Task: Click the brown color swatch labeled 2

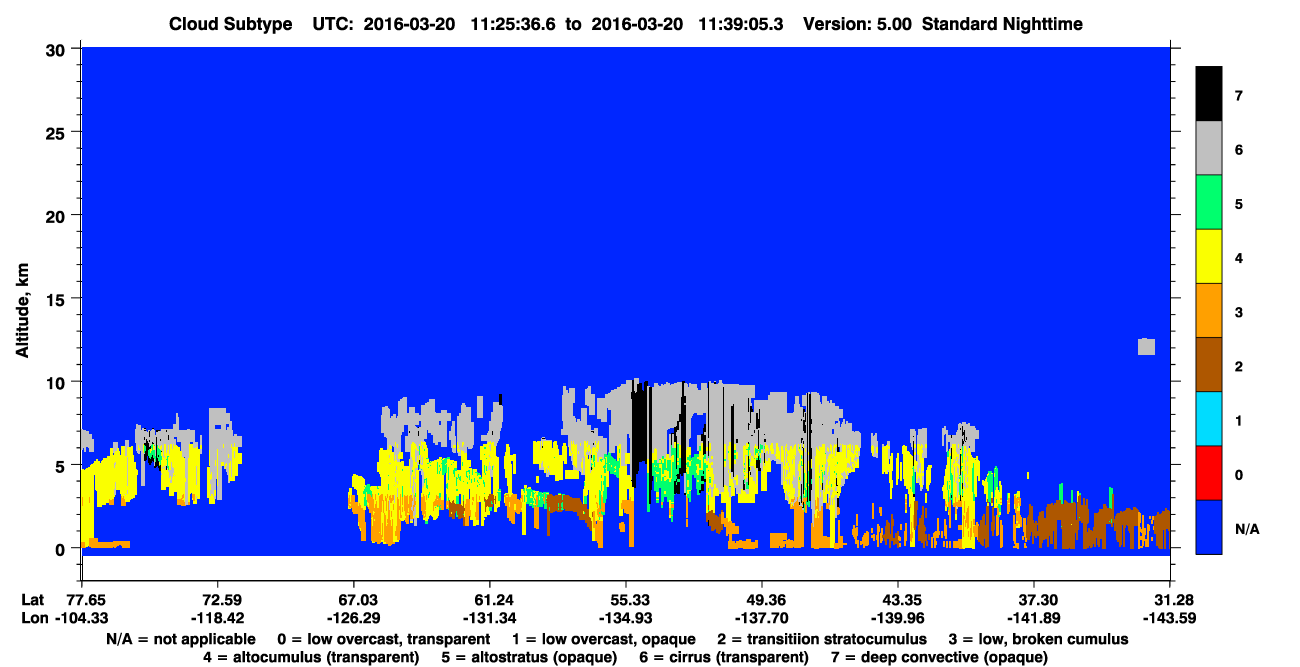Action: pyautogui.click(x=1209, y=365)
